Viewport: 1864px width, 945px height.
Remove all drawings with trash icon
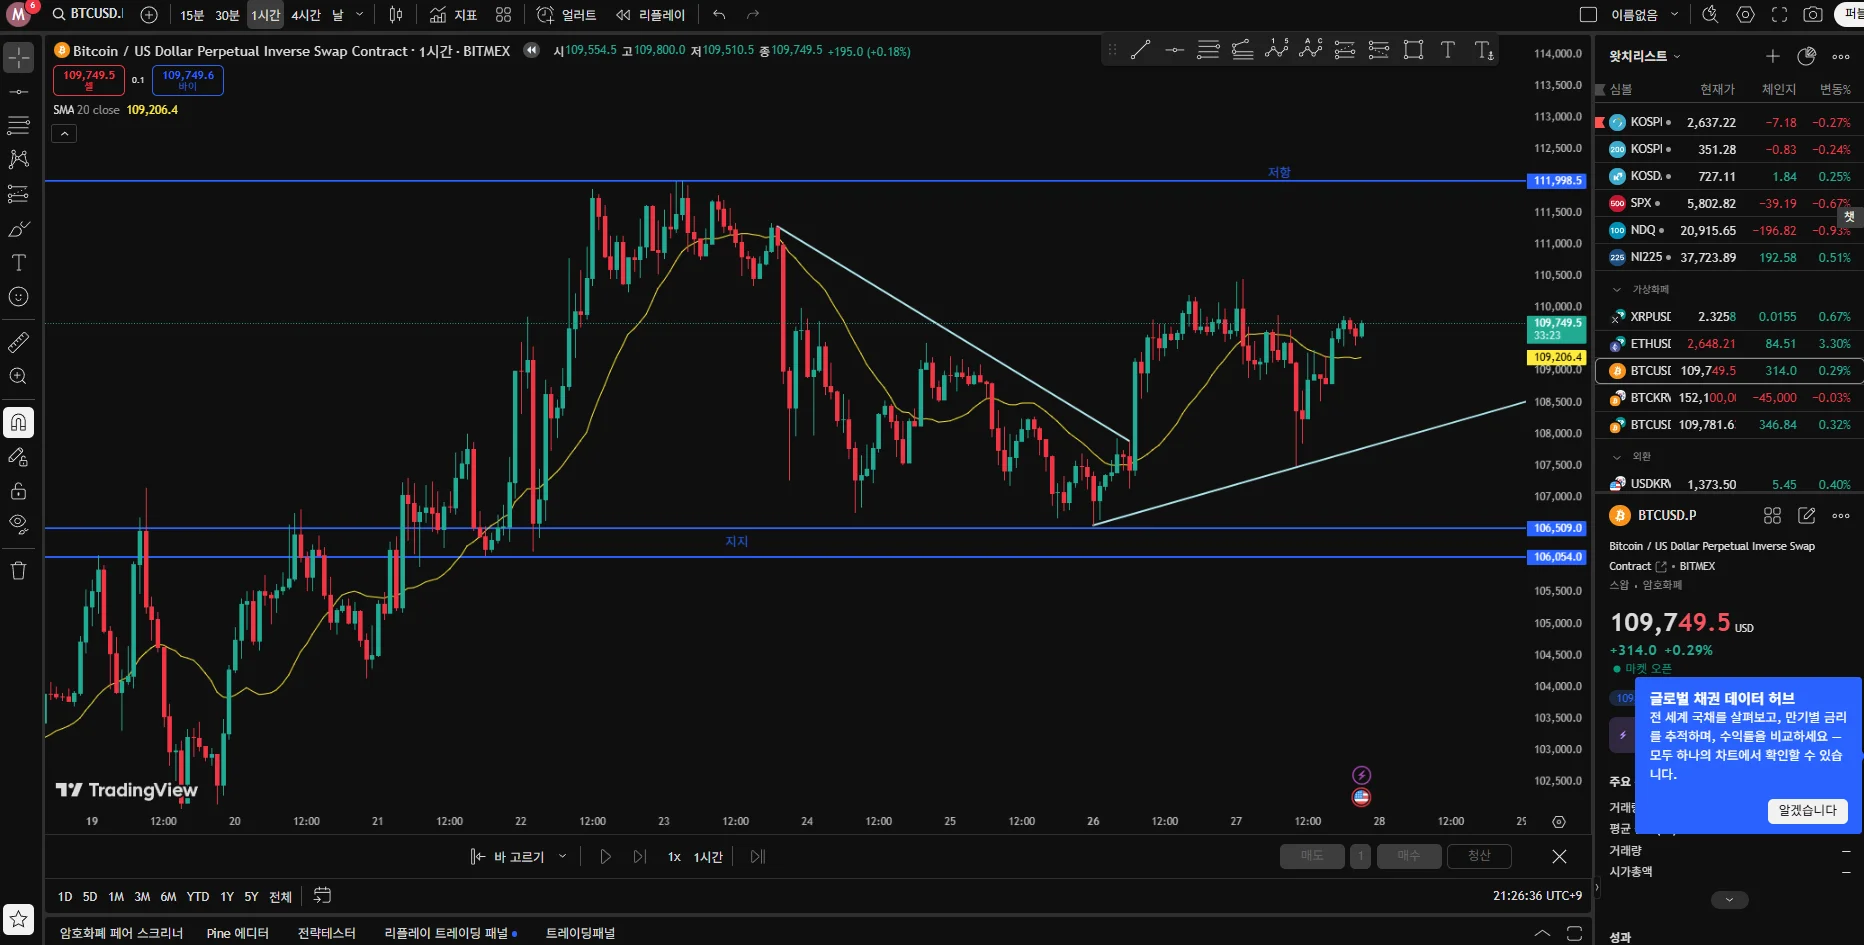18,571
